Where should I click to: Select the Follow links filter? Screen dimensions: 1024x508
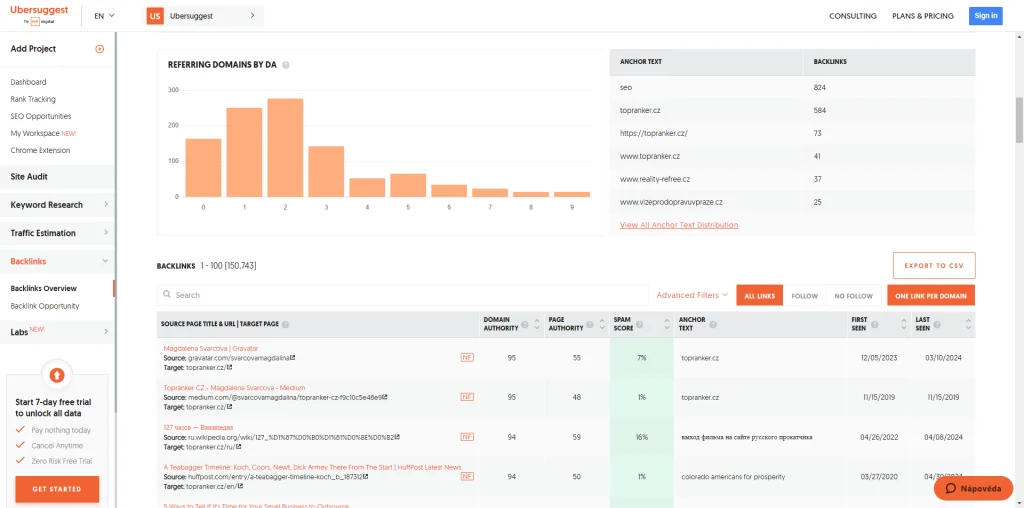(804, 295)
